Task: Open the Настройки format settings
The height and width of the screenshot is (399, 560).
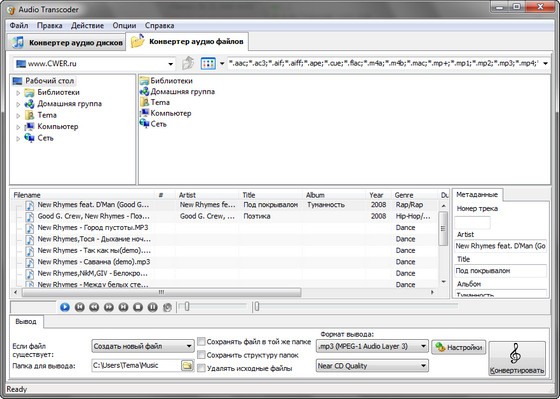Action: pyautogui.click(x=459, y=347)
